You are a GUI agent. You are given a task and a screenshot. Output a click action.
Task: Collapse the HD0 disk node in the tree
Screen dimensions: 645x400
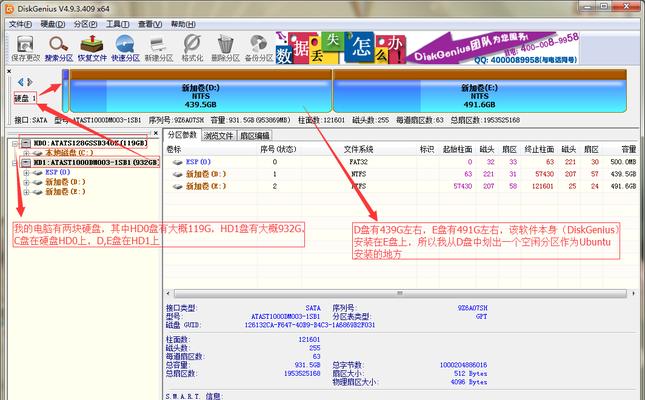pyautogui.click(x=15, y=144)
